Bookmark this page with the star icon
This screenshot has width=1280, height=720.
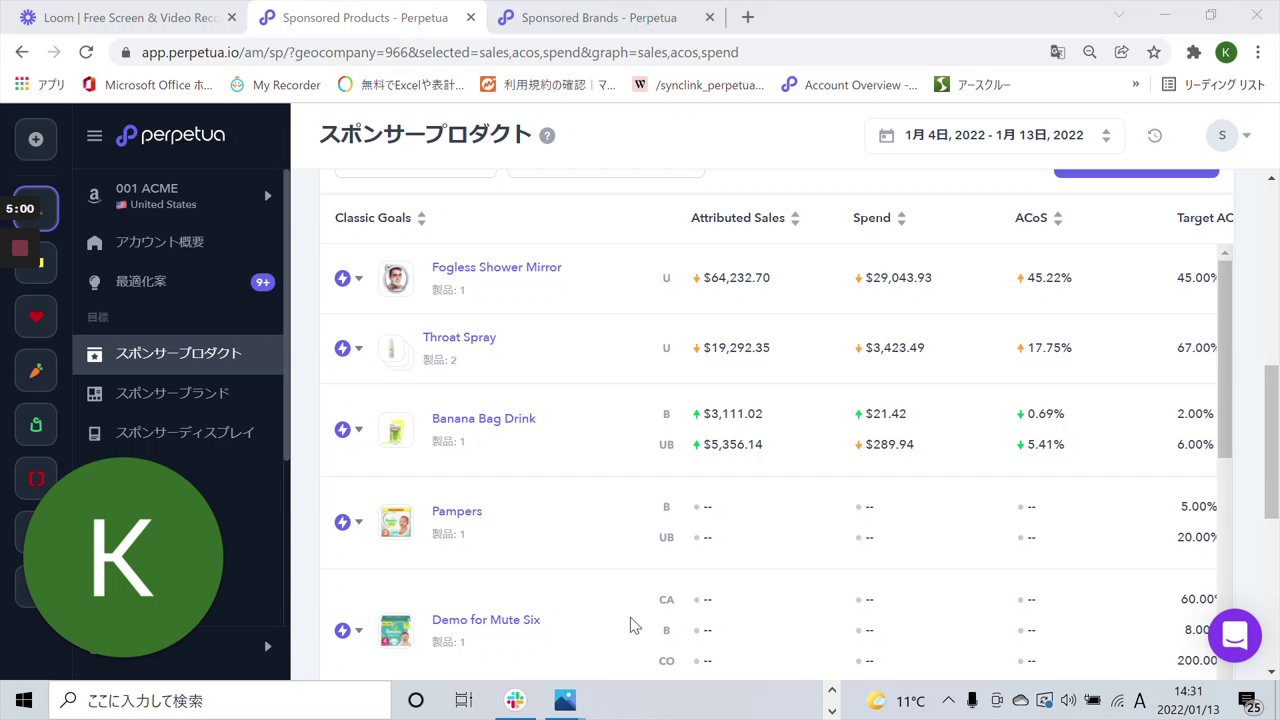1154,52
